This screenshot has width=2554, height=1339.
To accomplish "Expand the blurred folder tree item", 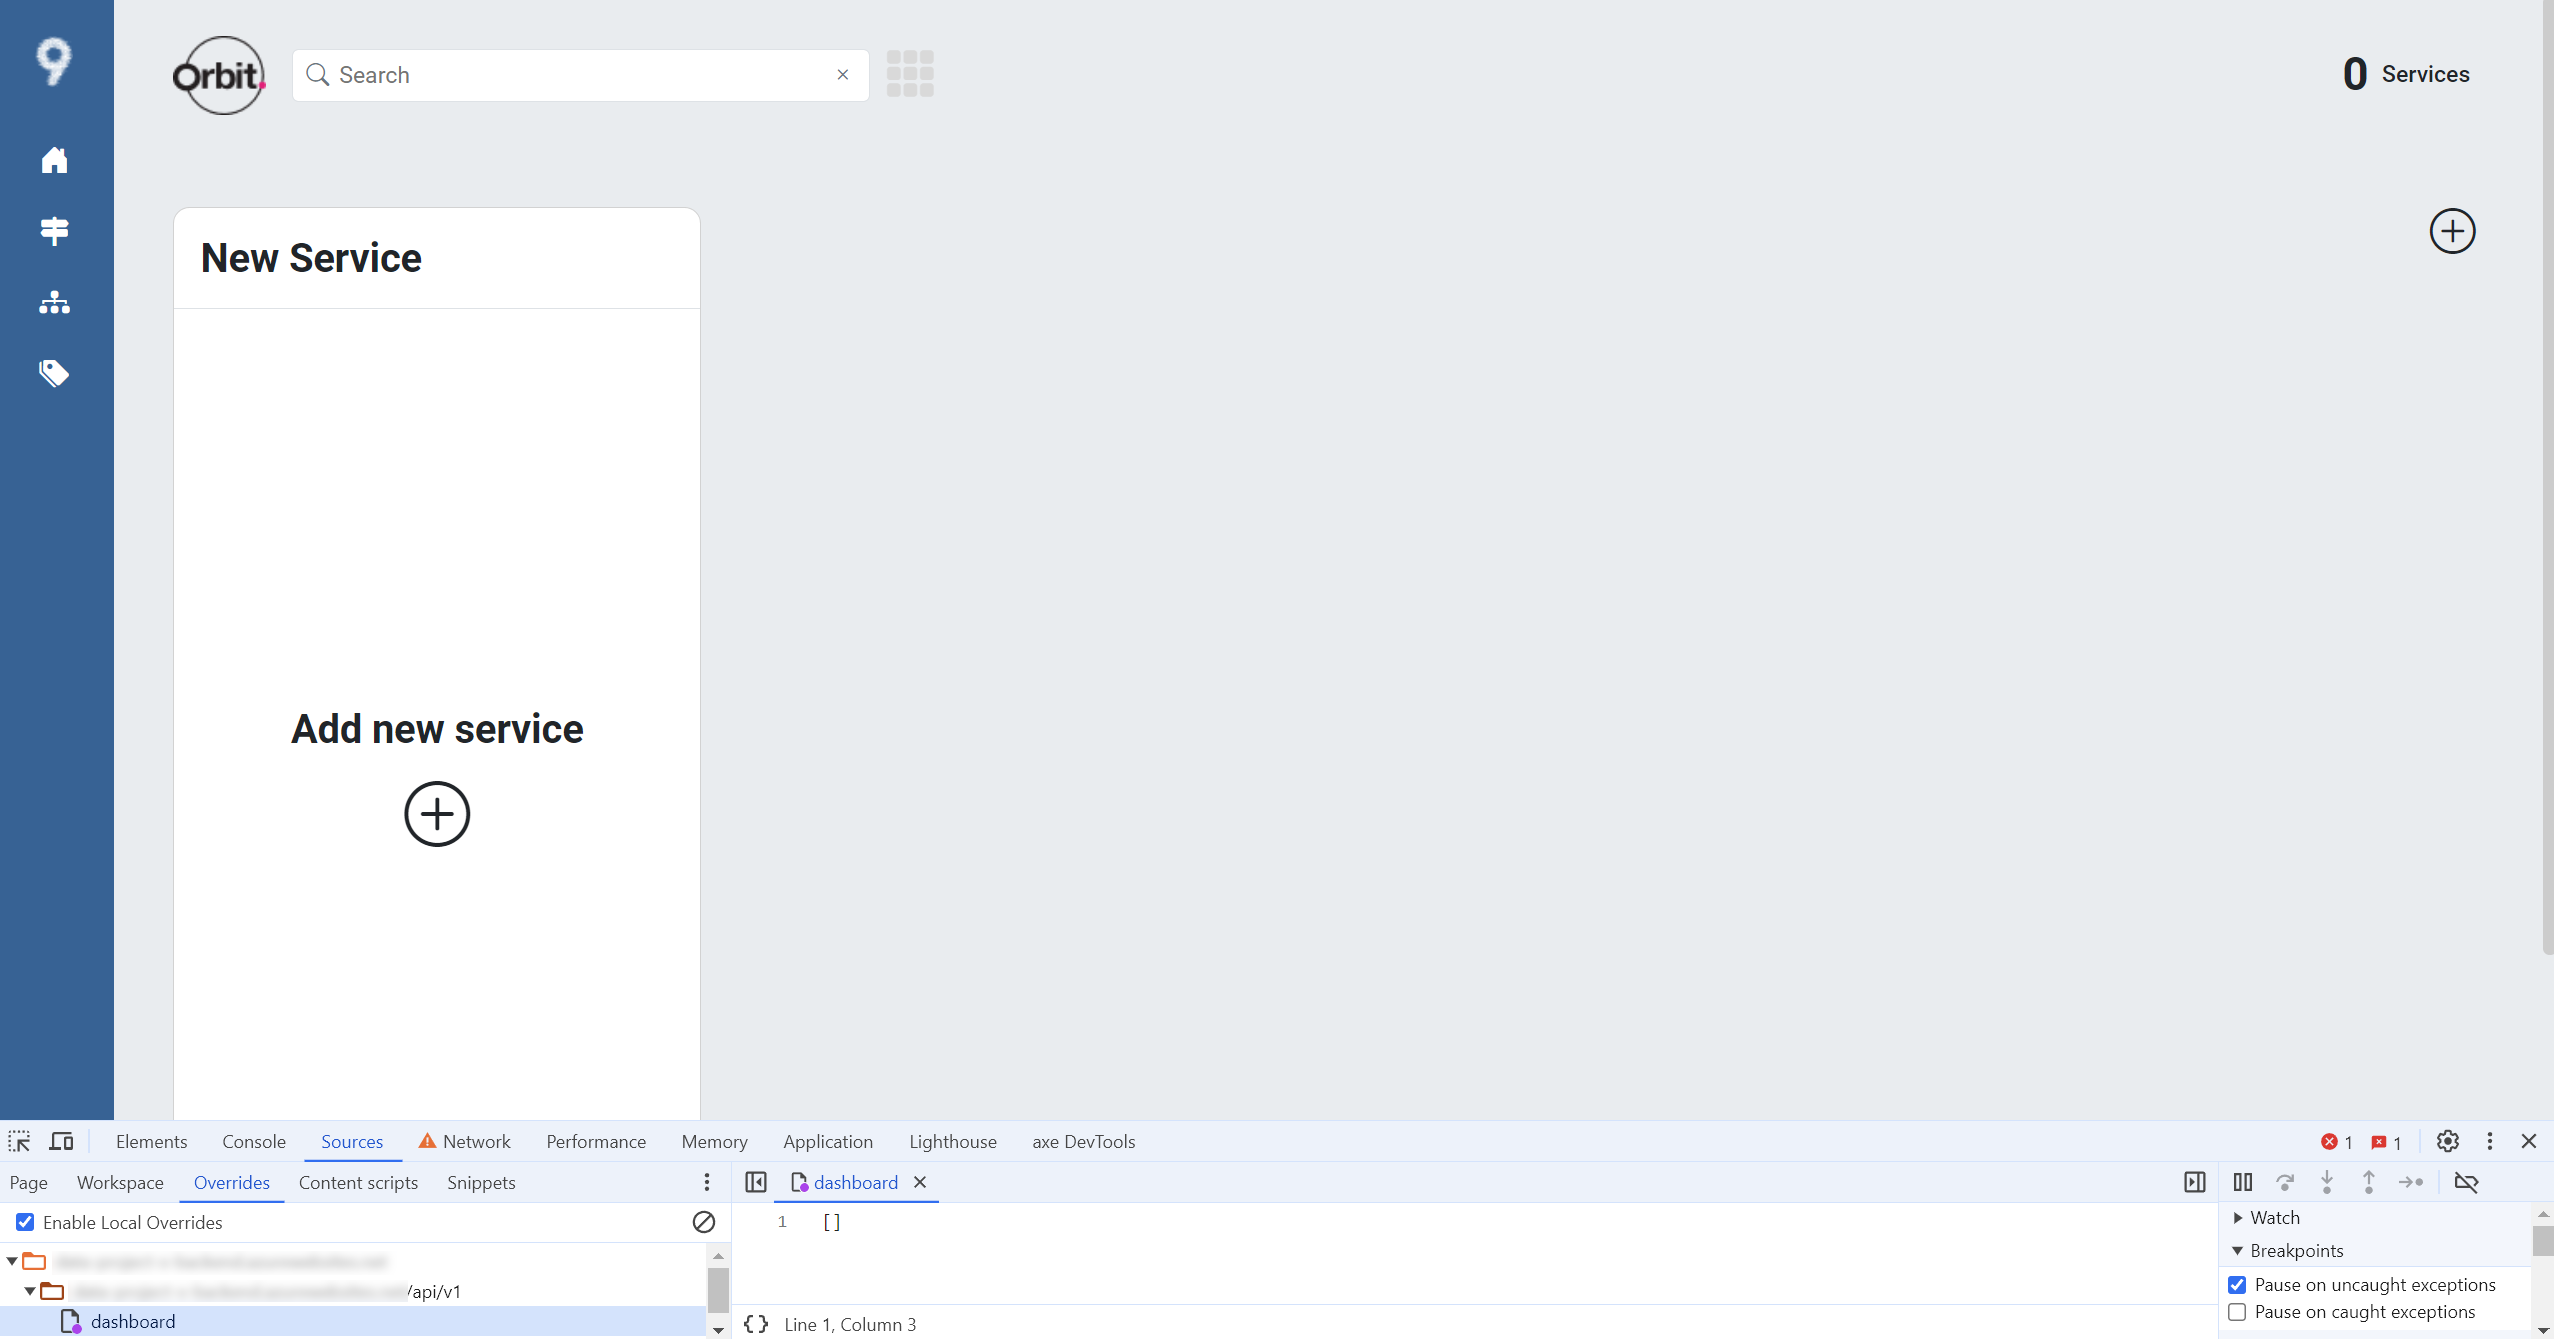I will point(14,1261).
